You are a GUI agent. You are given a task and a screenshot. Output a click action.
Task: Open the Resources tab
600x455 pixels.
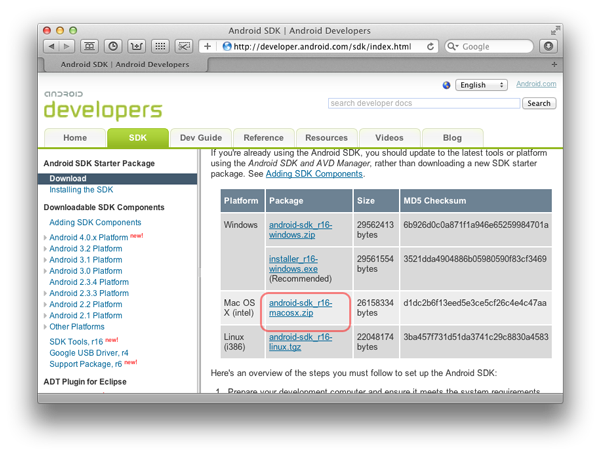click(x=326, y=138)
